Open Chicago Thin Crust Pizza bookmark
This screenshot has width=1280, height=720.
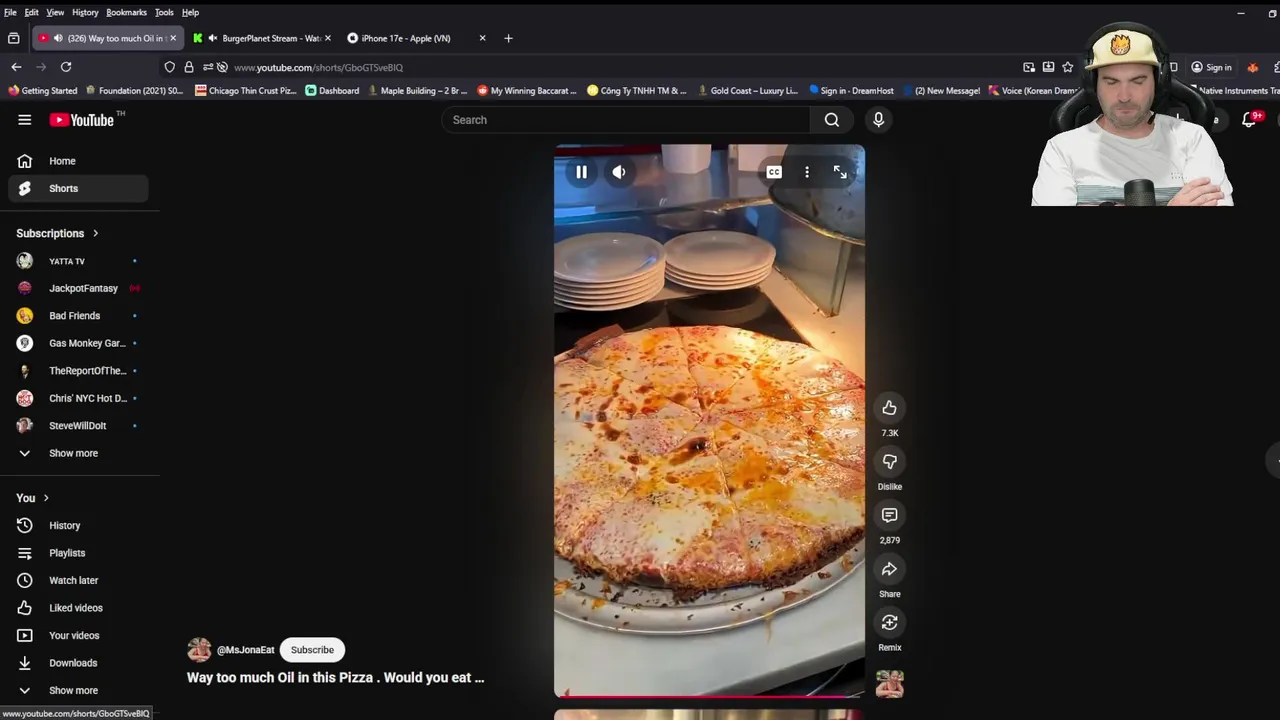coord(246,91)
